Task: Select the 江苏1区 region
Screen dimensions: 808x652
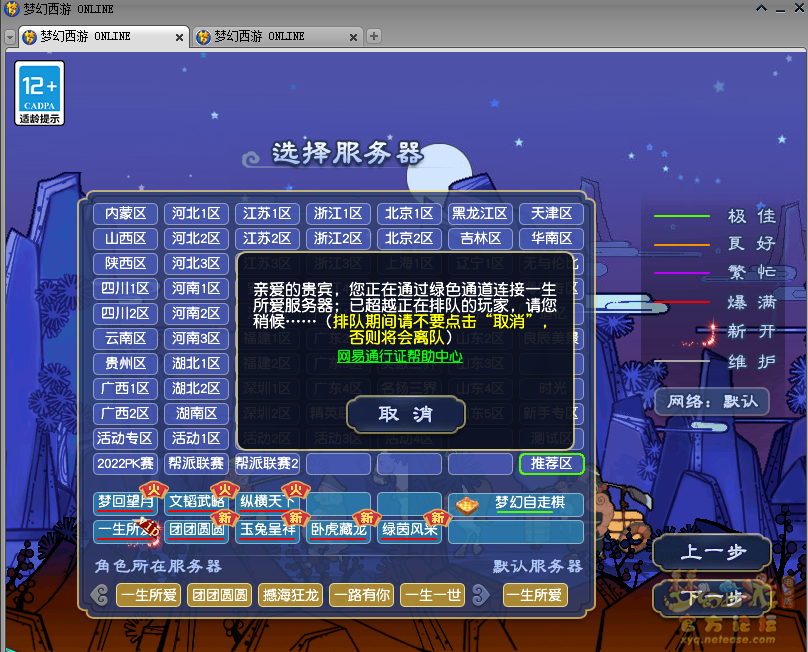Action: tap(267, 213)
